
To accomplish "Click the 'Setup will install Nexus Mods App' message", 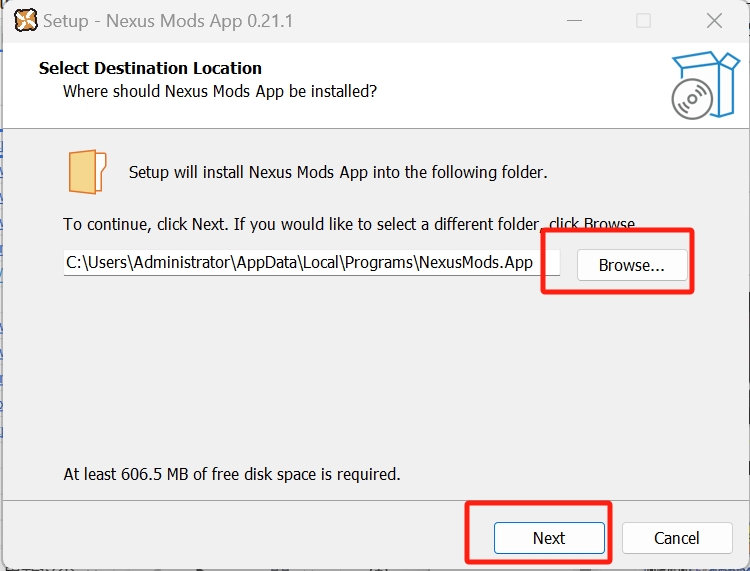I will point(338,172).
